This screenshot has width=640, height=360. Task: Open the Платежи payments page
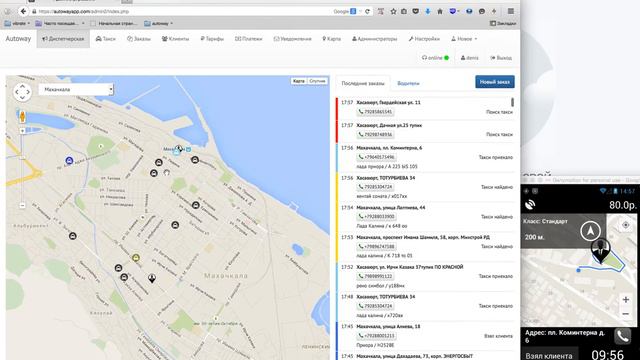coord(249,39)
